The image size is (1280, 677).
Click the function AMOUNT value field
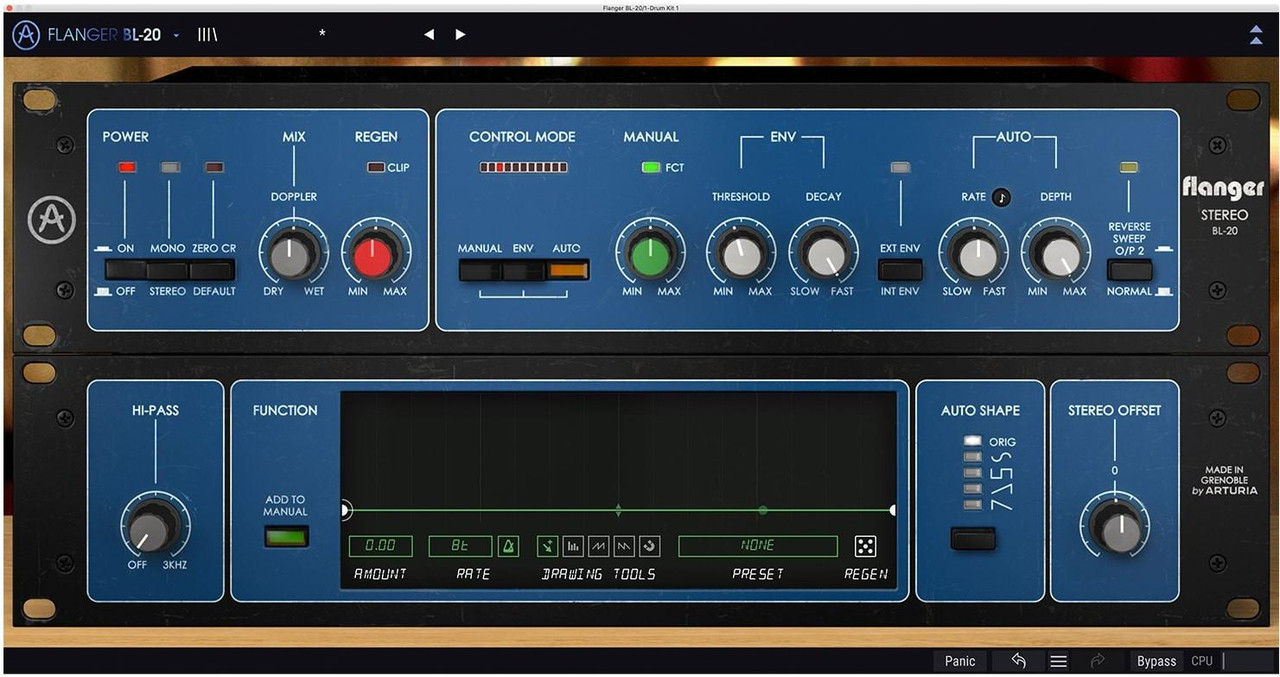380,546
